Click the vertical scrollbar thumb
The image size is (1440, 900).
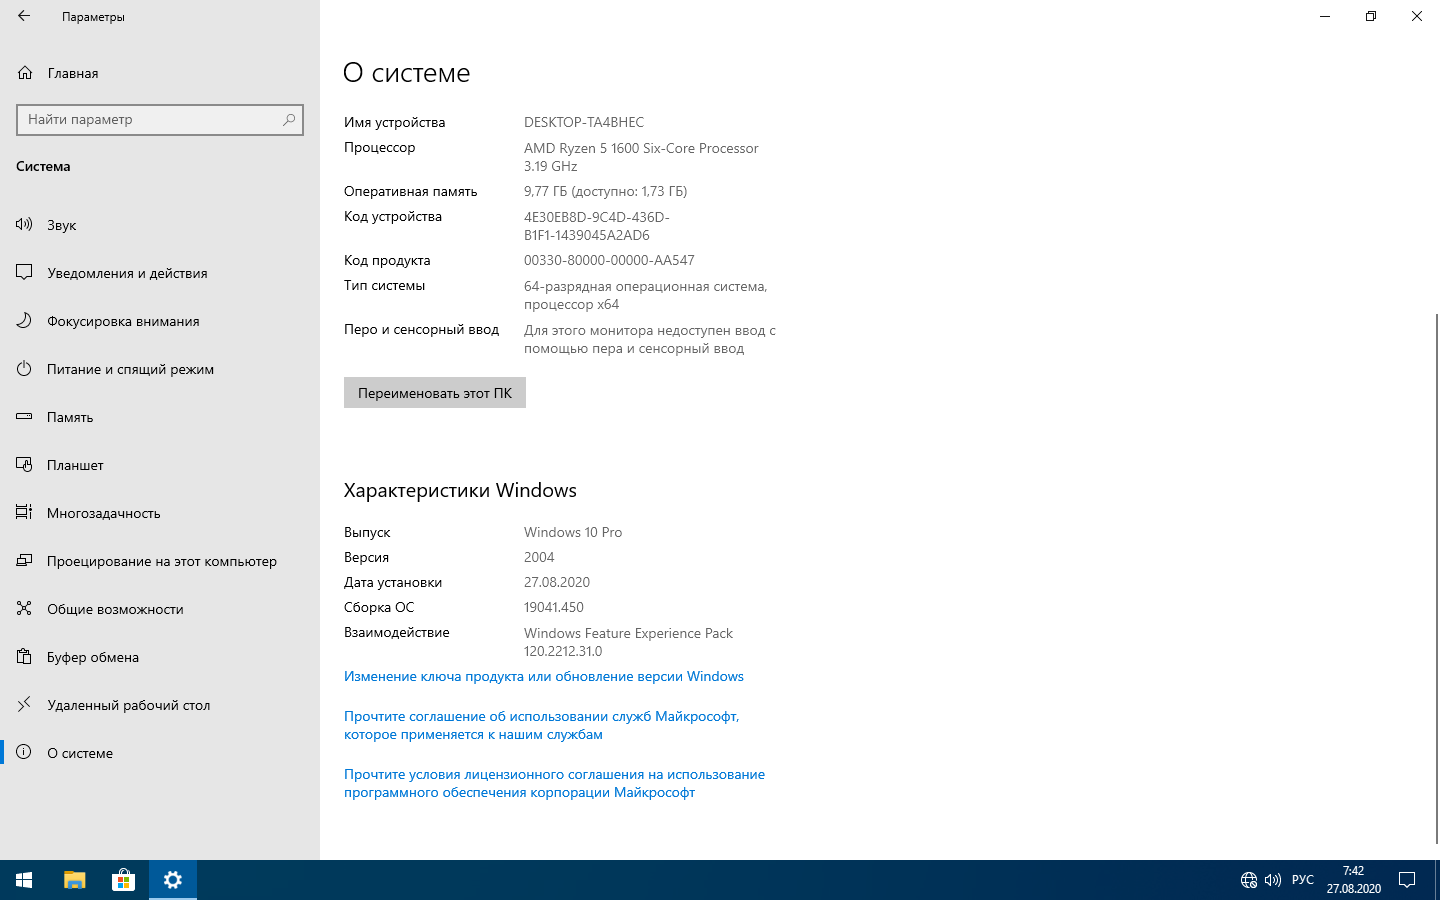[1436, 578]
